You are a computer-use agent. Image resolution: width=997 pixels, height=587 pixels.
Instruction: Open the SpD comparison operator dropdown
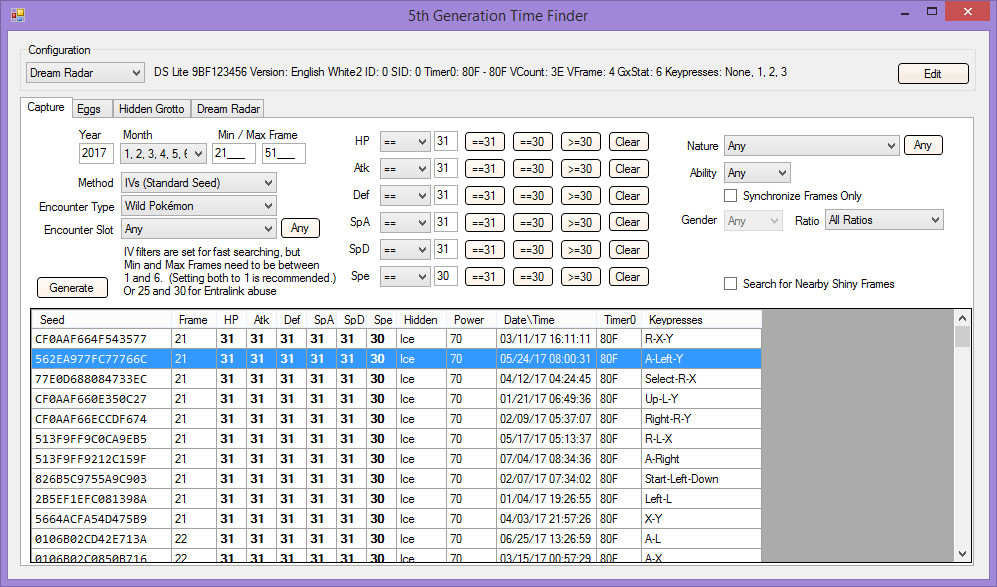tap(405, 249)
